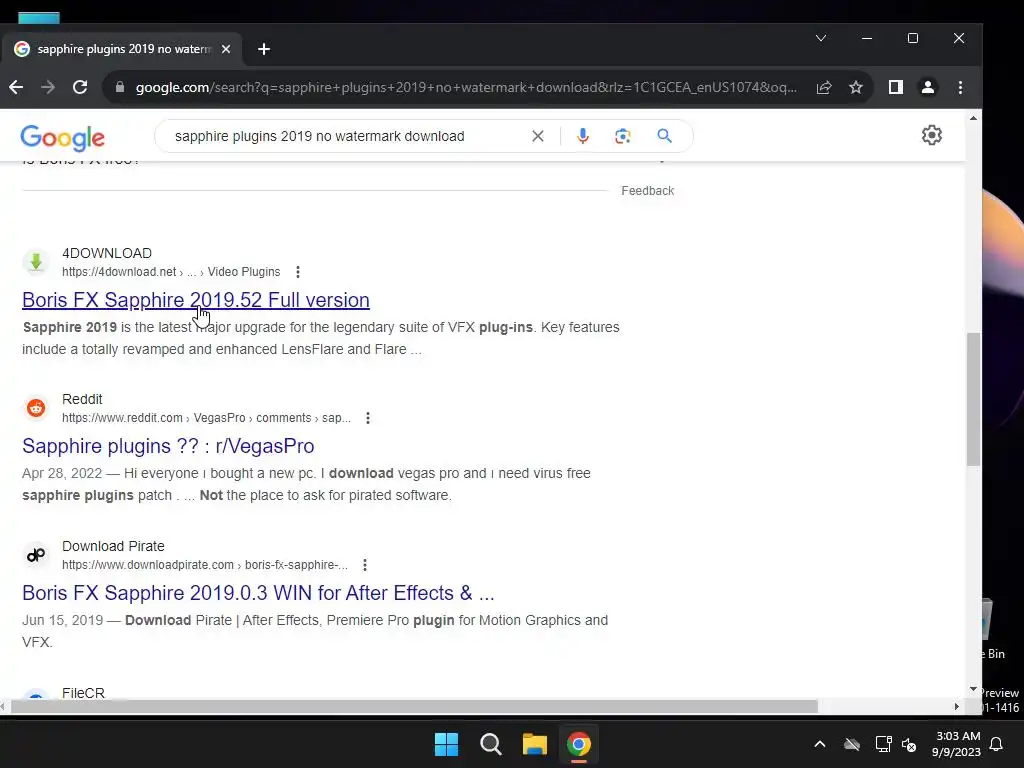
Task: Click the forward navigation arrow
Action: (48, 87)
